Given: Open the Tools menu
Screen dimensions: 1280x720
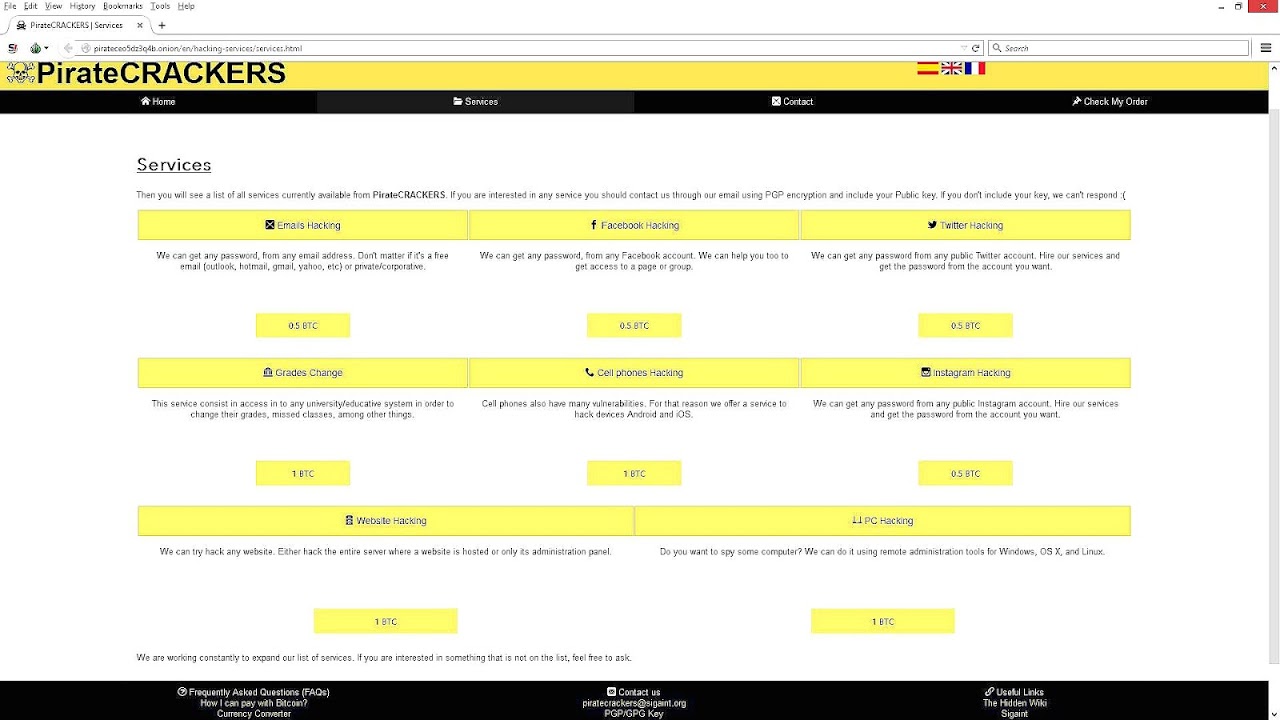Looking at the screenshot, I should (160, 6).
